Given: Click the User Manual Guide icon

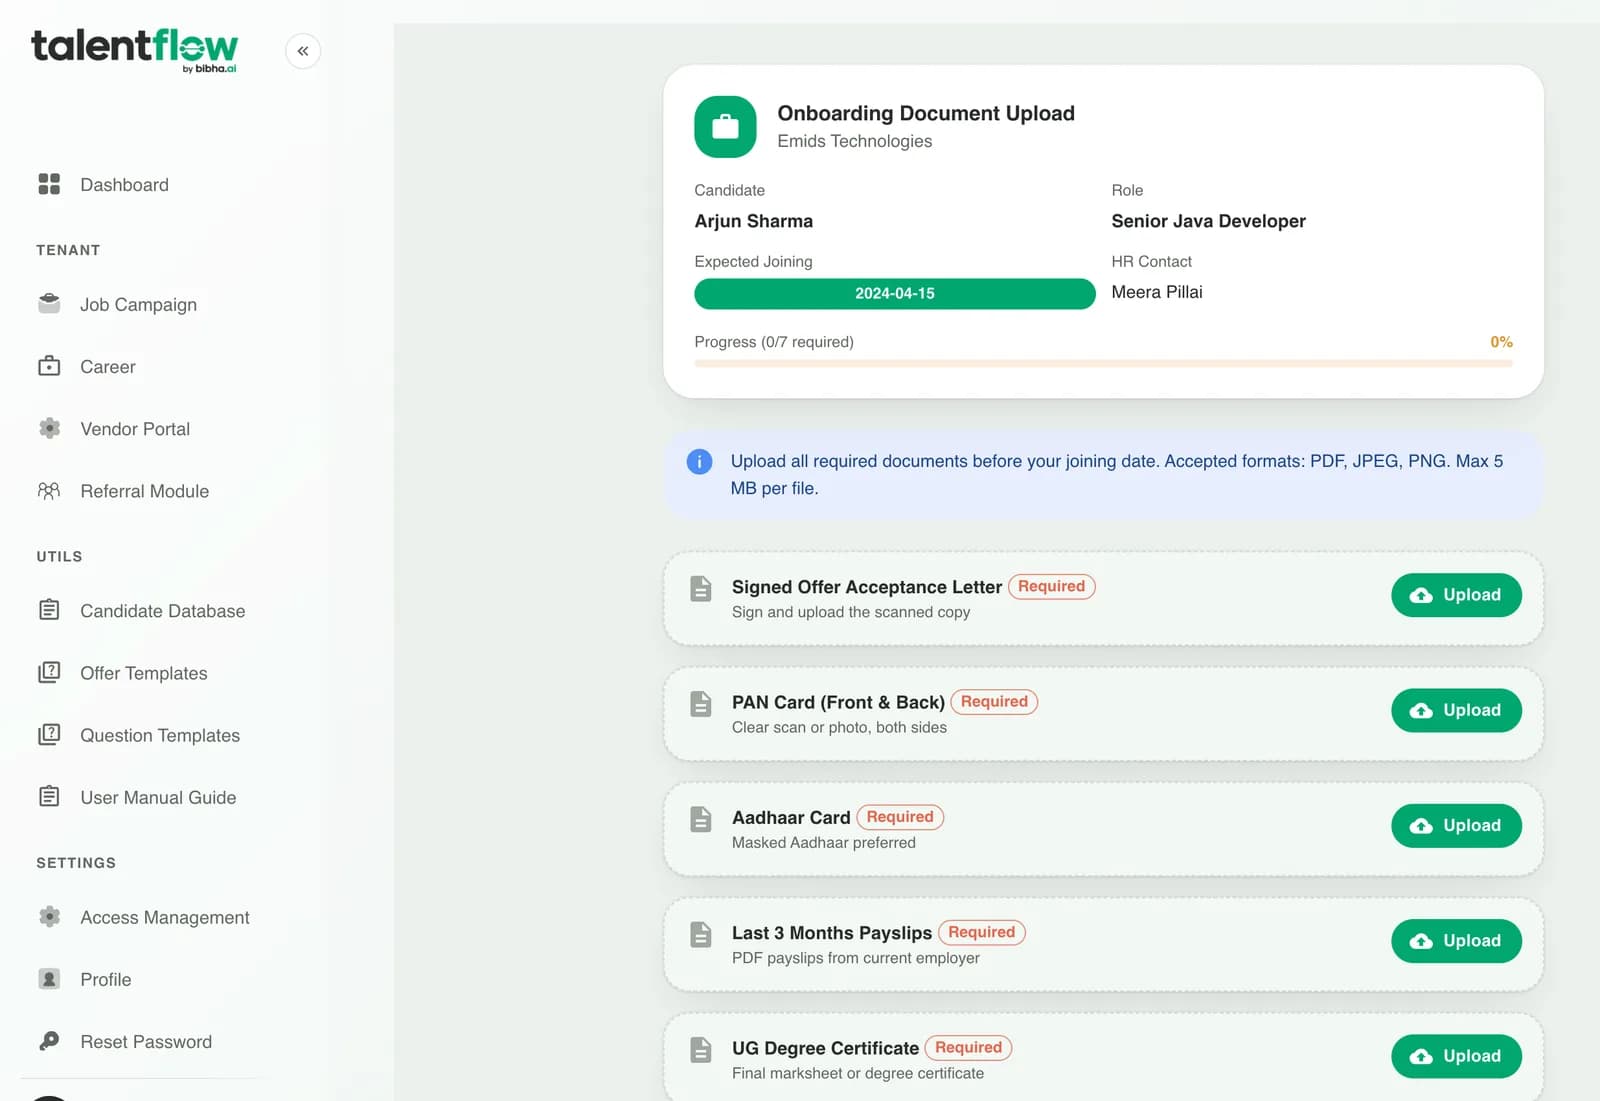Looking at the screenshot, I should 49,796.
